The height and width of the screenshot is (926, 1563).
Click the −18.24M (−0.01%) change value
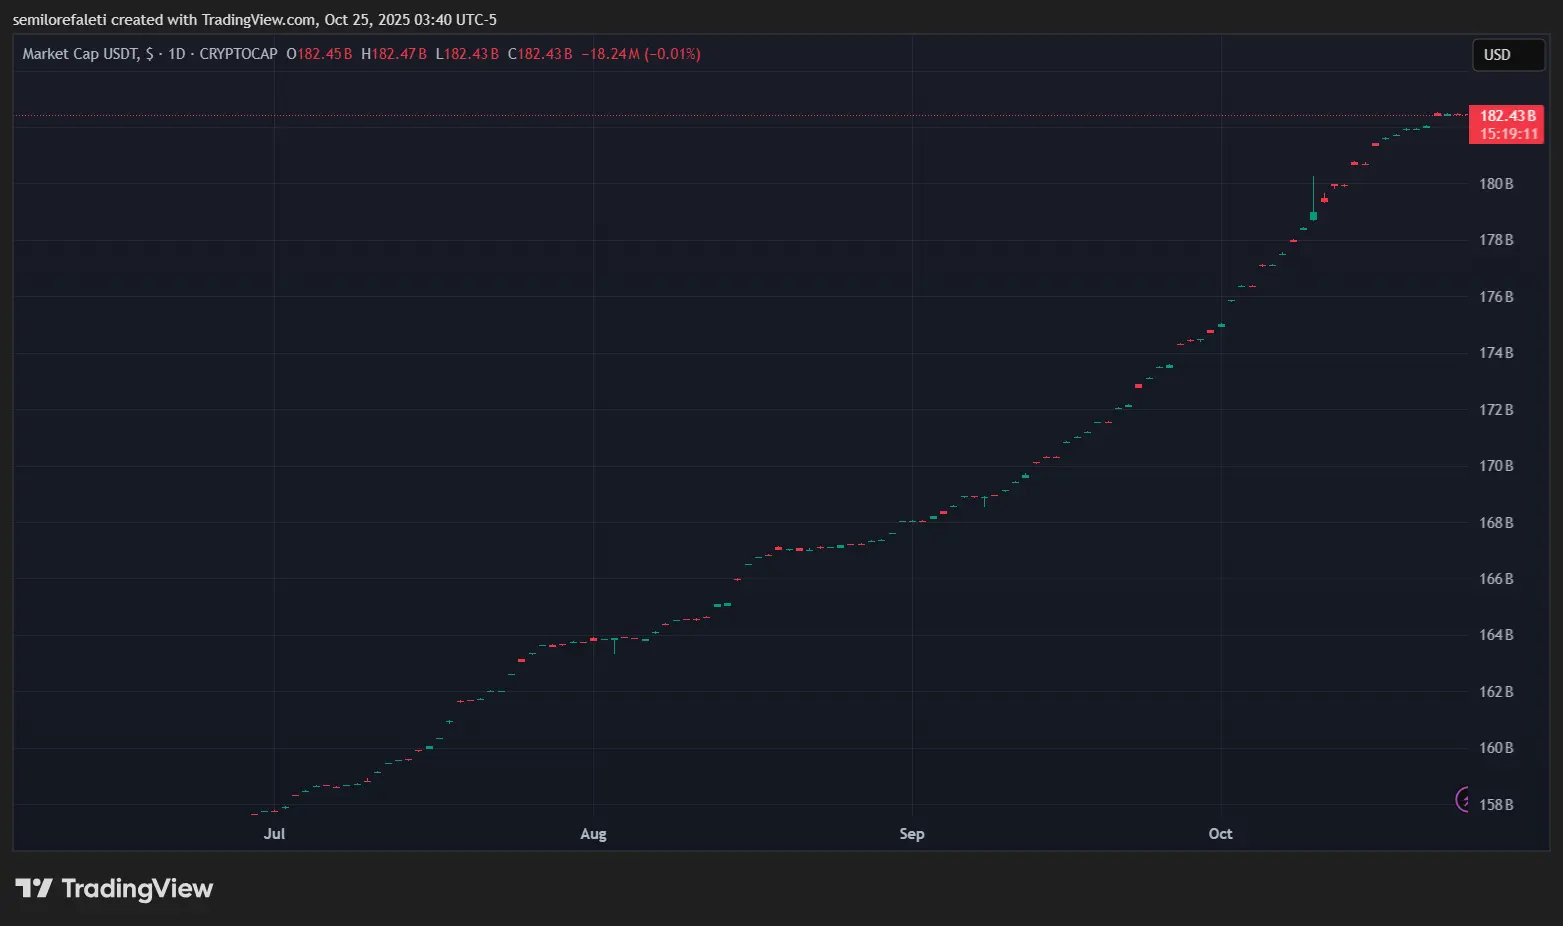(641, 54)
